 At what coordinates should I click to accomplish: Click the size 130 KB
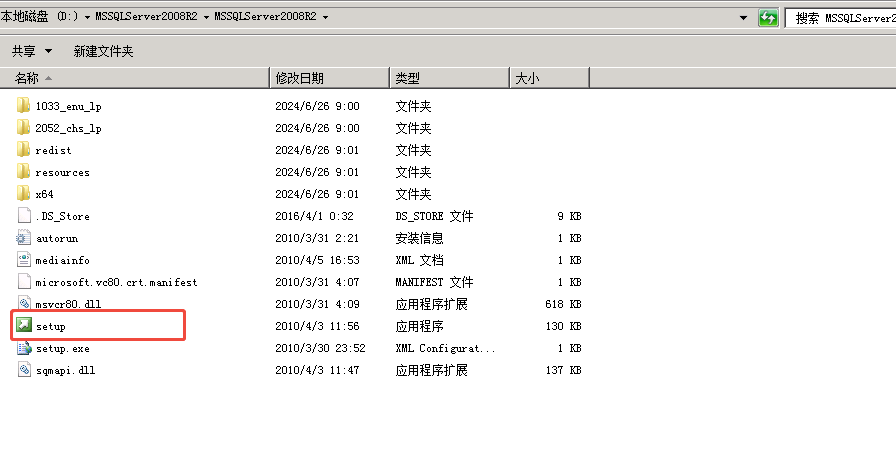[x=563, y=326]
